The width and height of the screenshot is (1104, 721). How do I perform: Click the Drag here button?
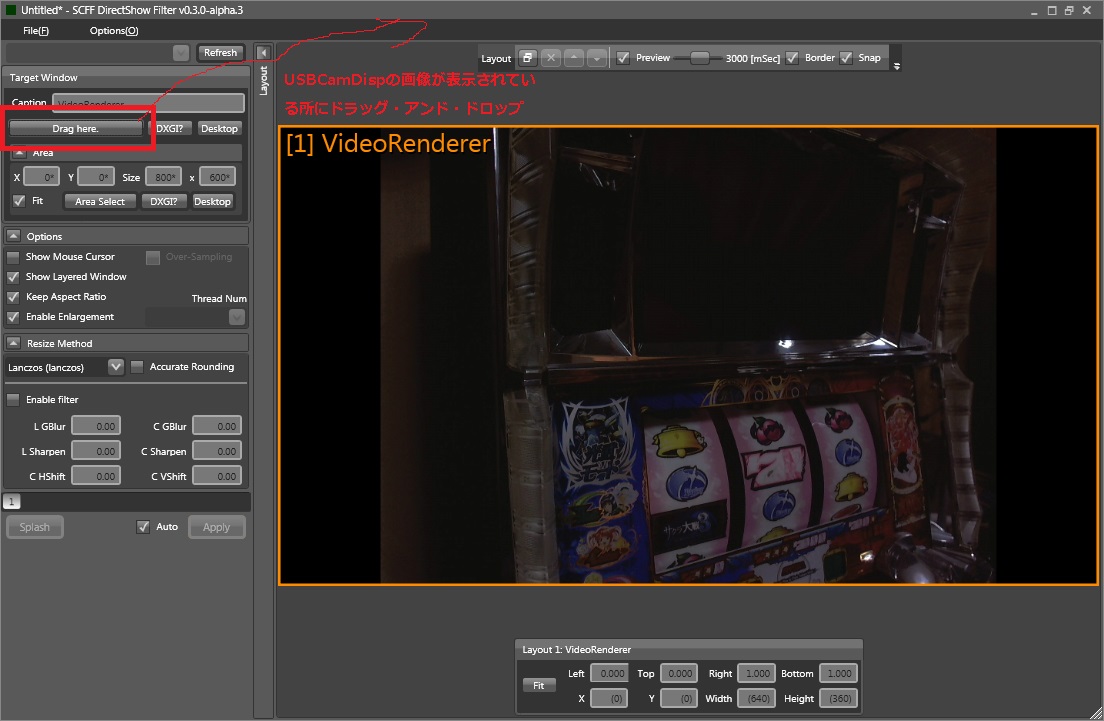(75, 129)
